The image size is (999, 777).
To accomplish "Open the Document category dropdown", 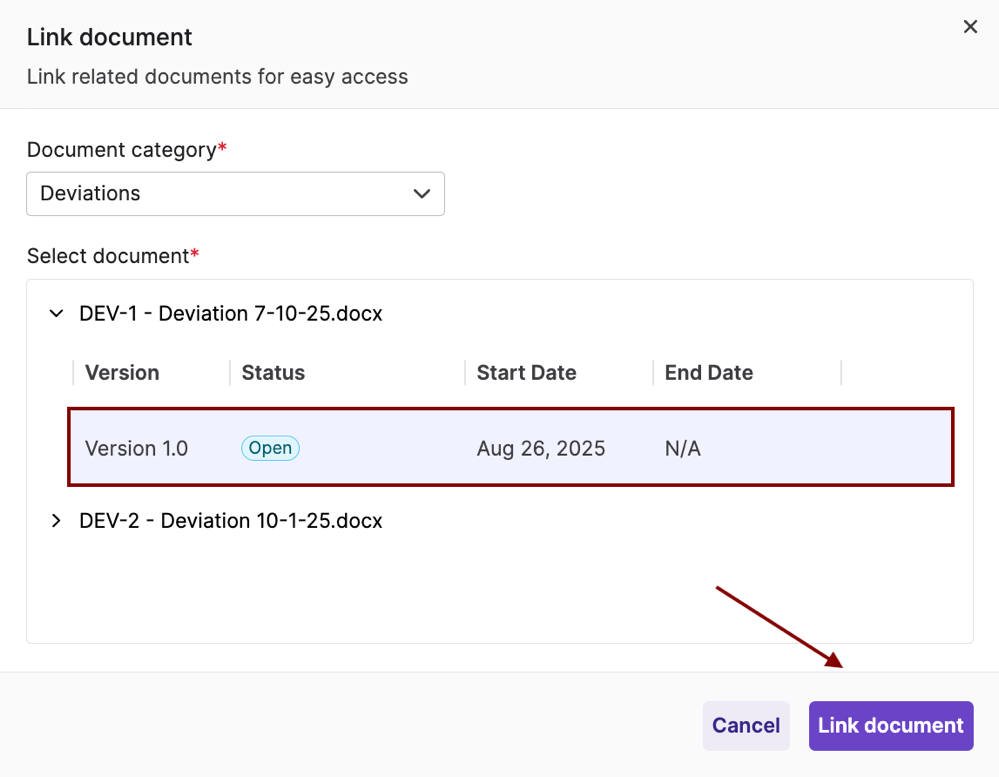I will pyautogui.click(x=235, y=194).
